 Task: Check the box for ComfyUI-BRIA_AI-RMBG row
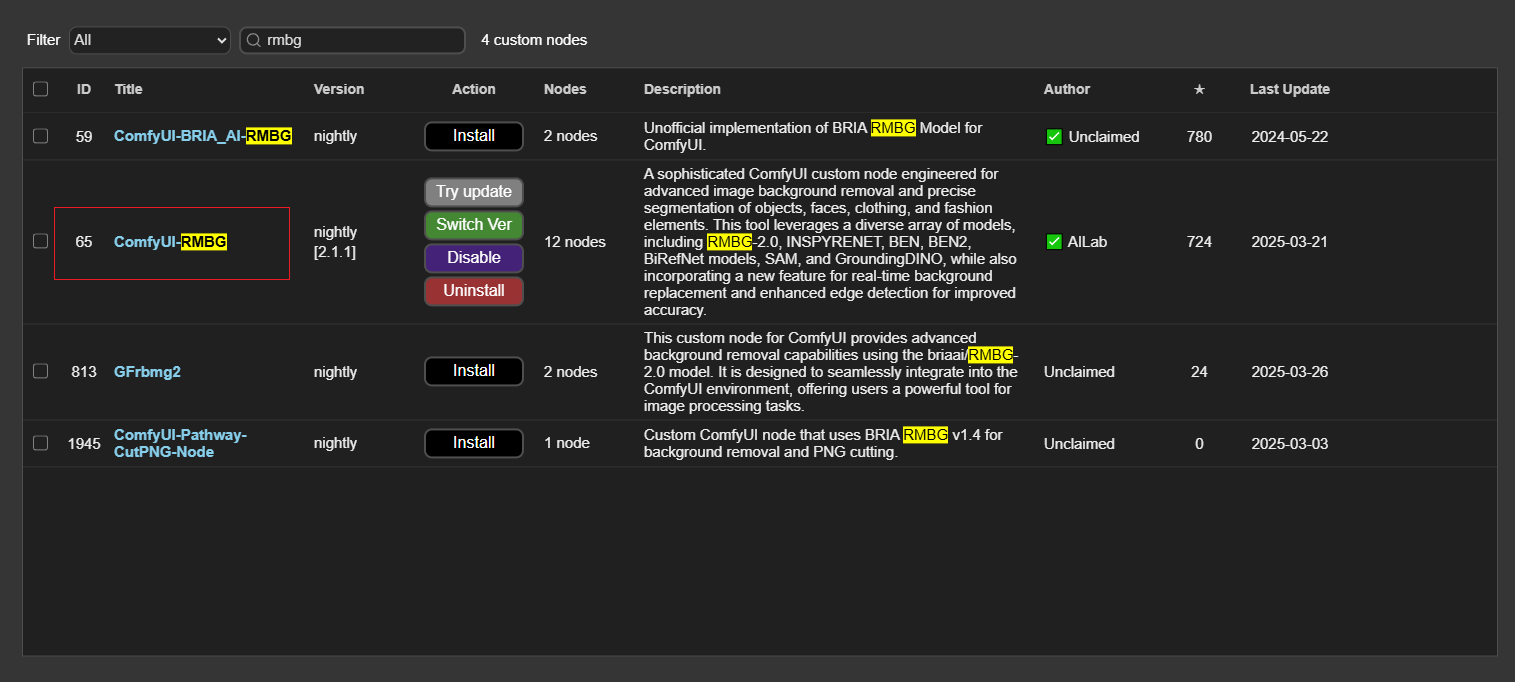[x=40, y=136]
